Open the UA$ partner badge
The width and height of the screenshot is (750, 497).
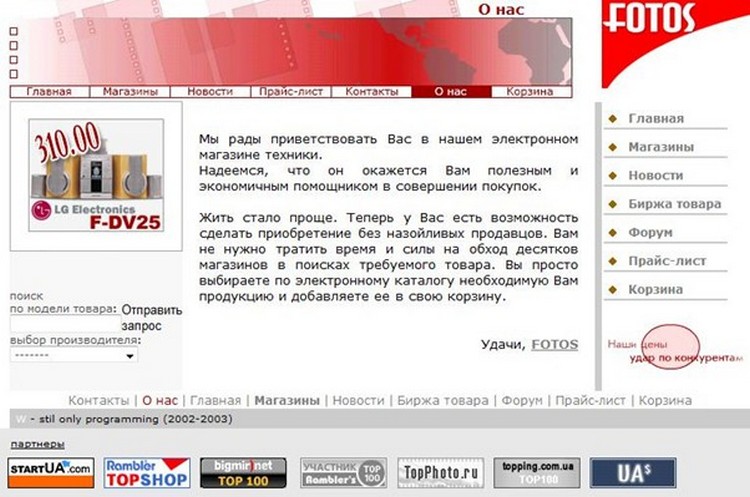pyautogui.click(x=632, y=471)
